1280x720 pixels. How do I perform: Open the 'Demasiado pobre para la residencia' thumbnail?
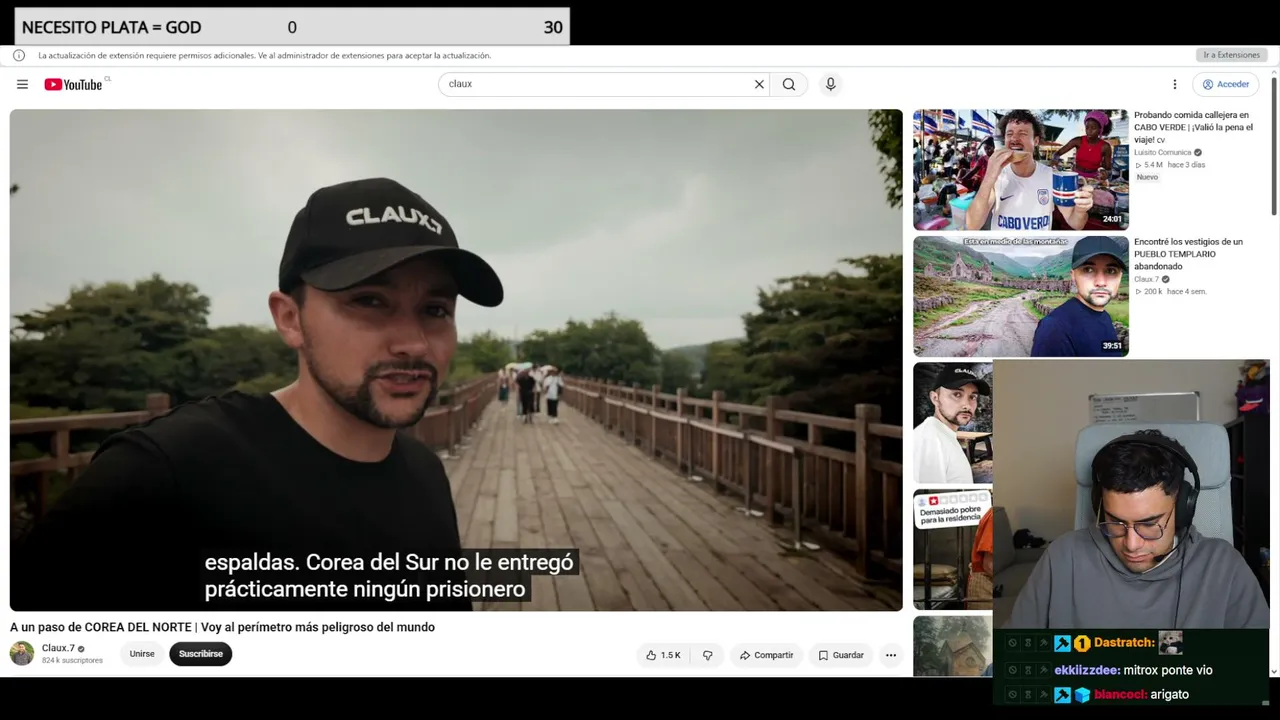pos(953,549)
